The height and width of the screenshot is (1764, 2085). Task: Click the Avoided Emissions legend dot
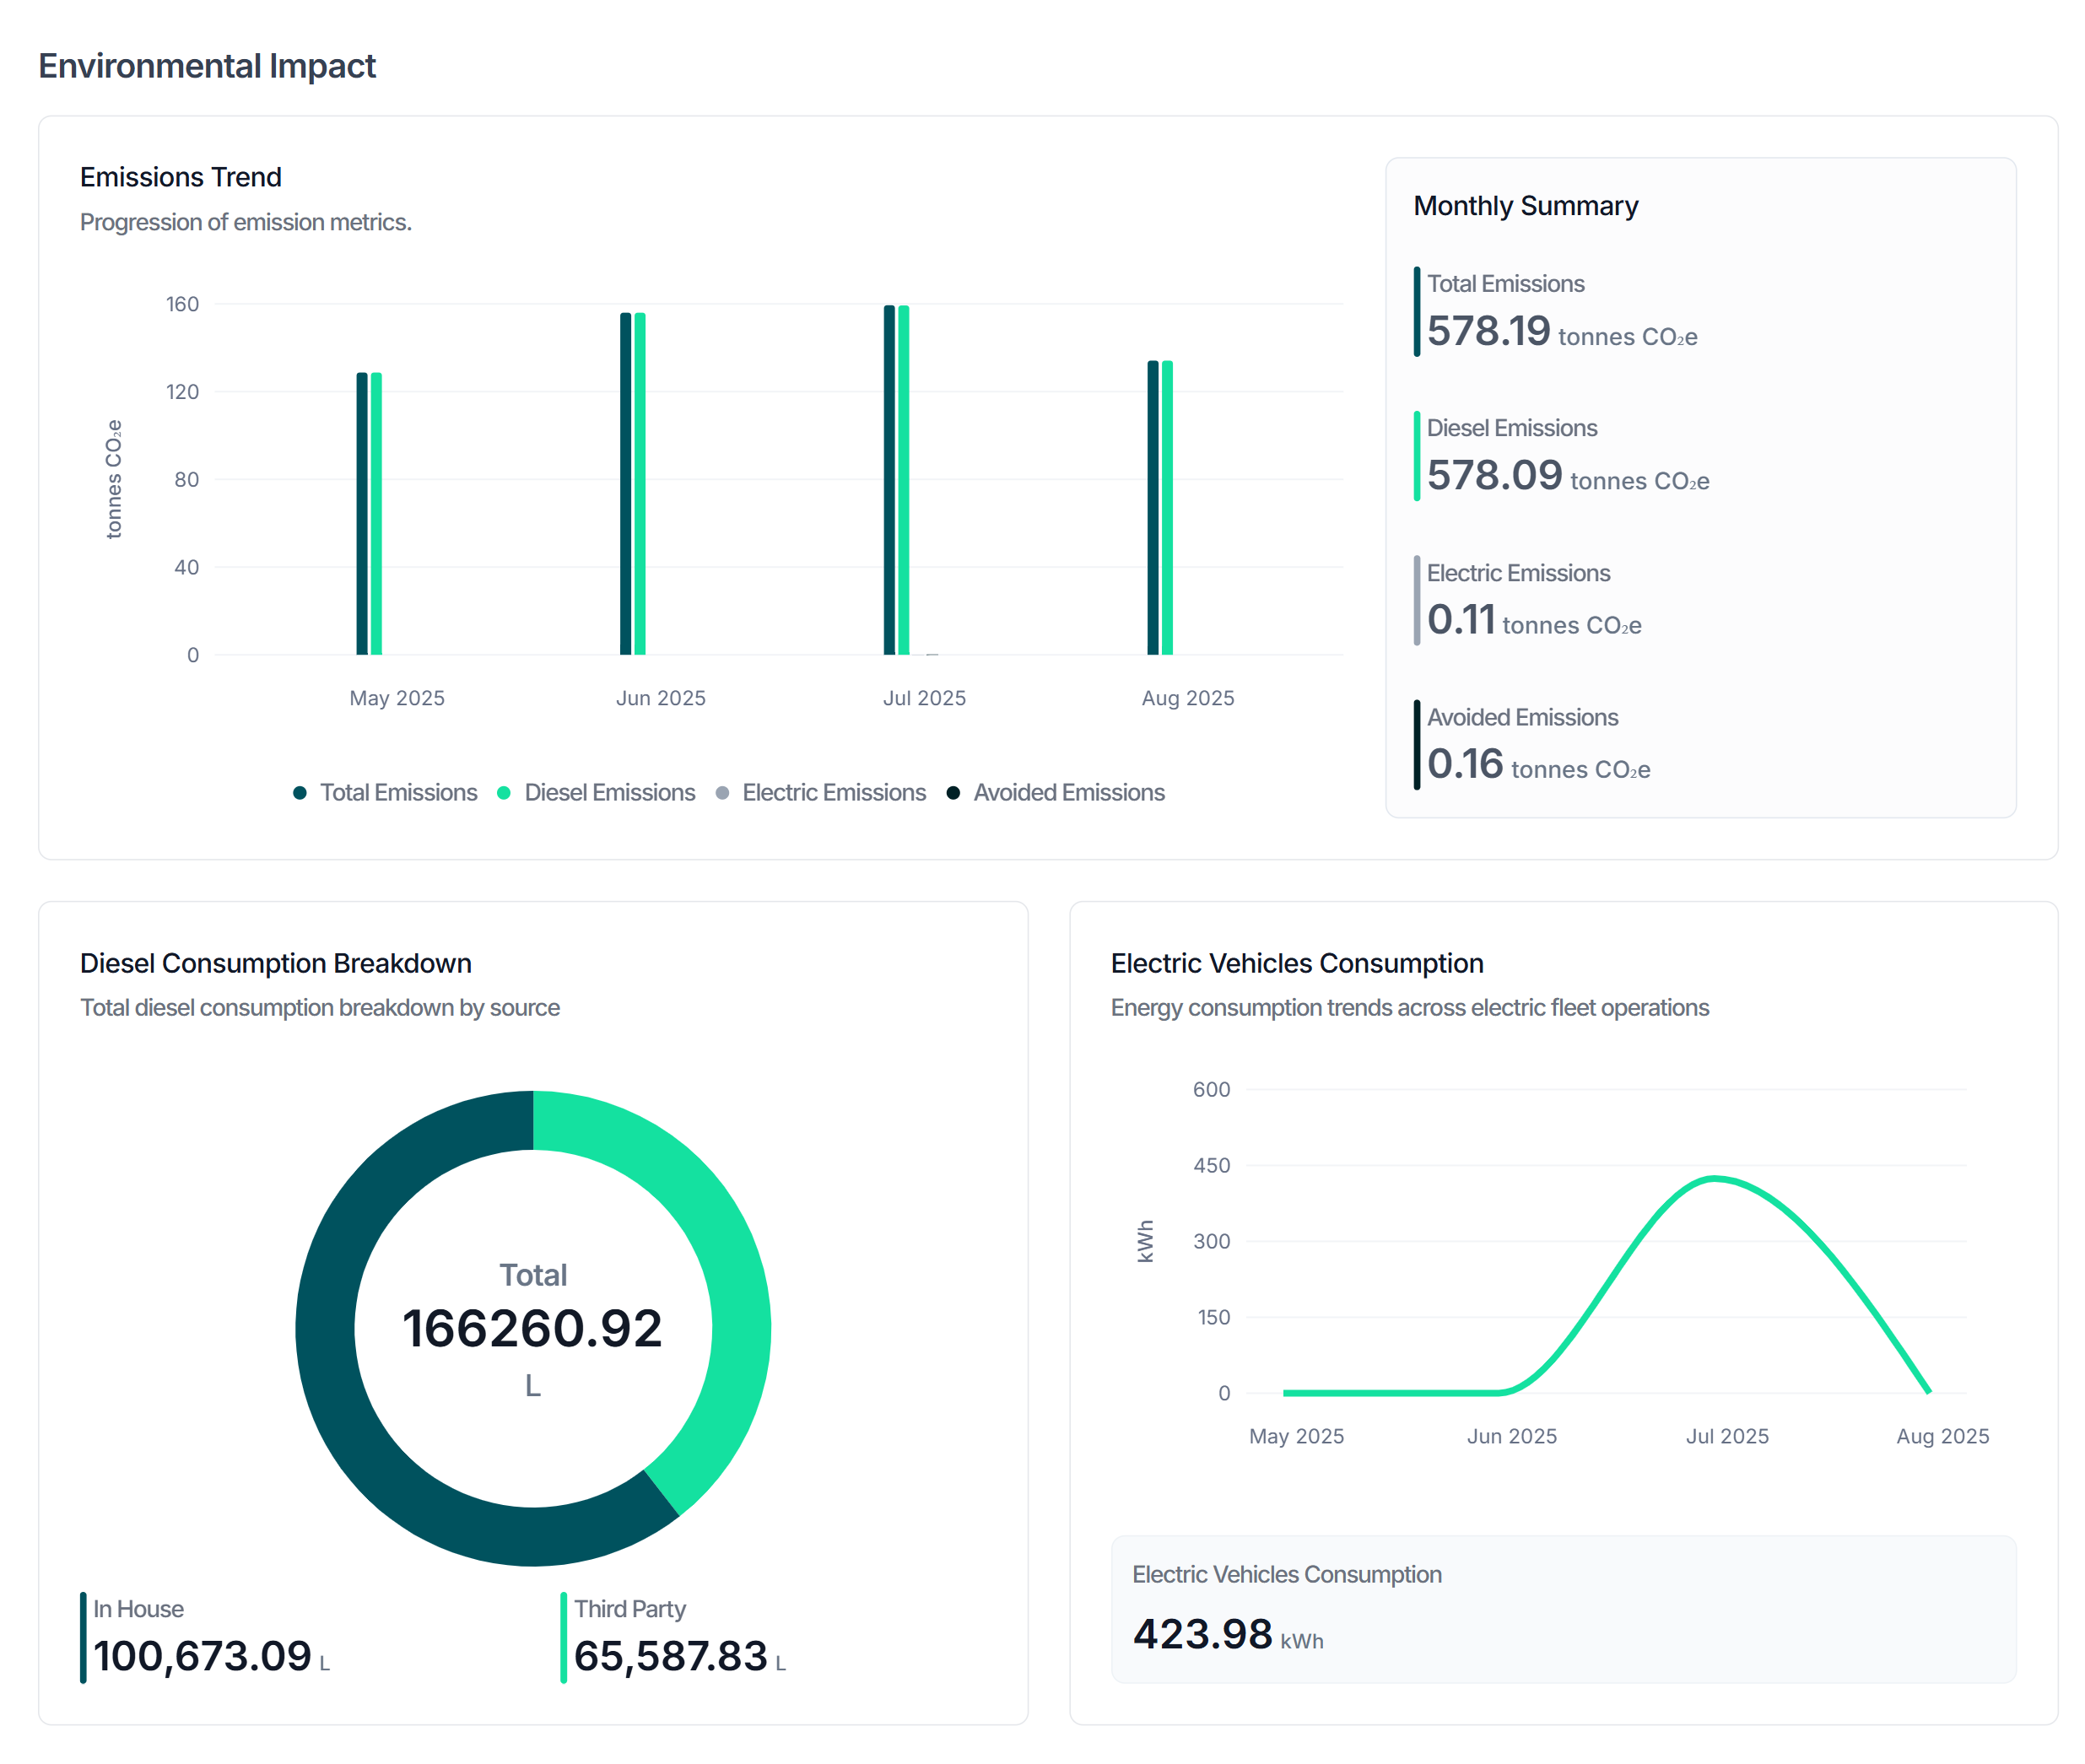coord(953,793)
